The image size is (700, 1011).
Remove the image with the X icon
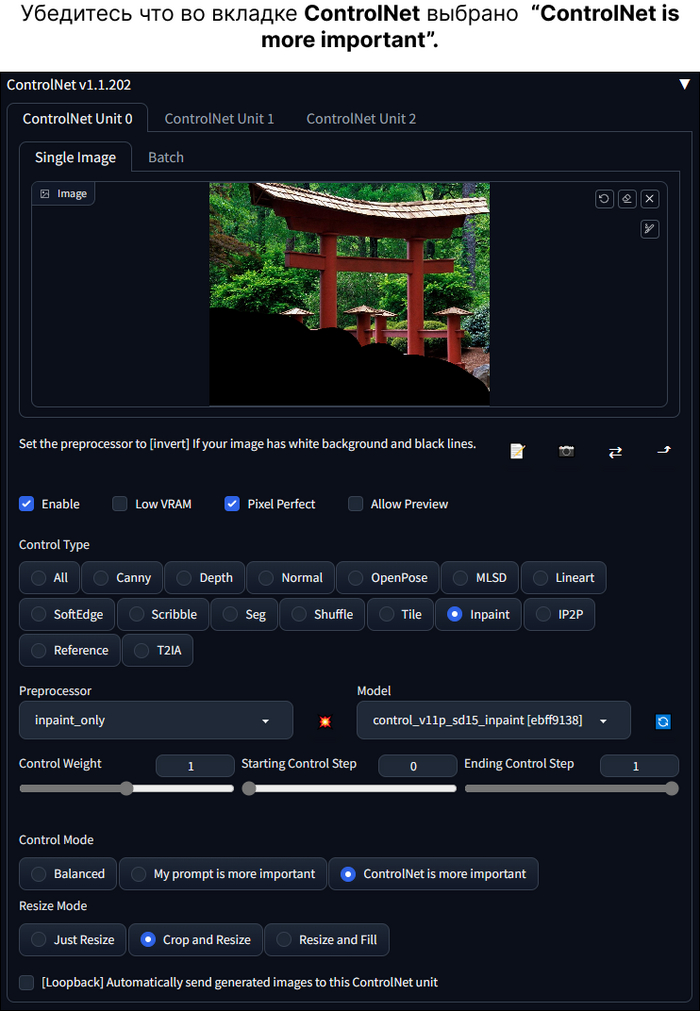(649, 199)
